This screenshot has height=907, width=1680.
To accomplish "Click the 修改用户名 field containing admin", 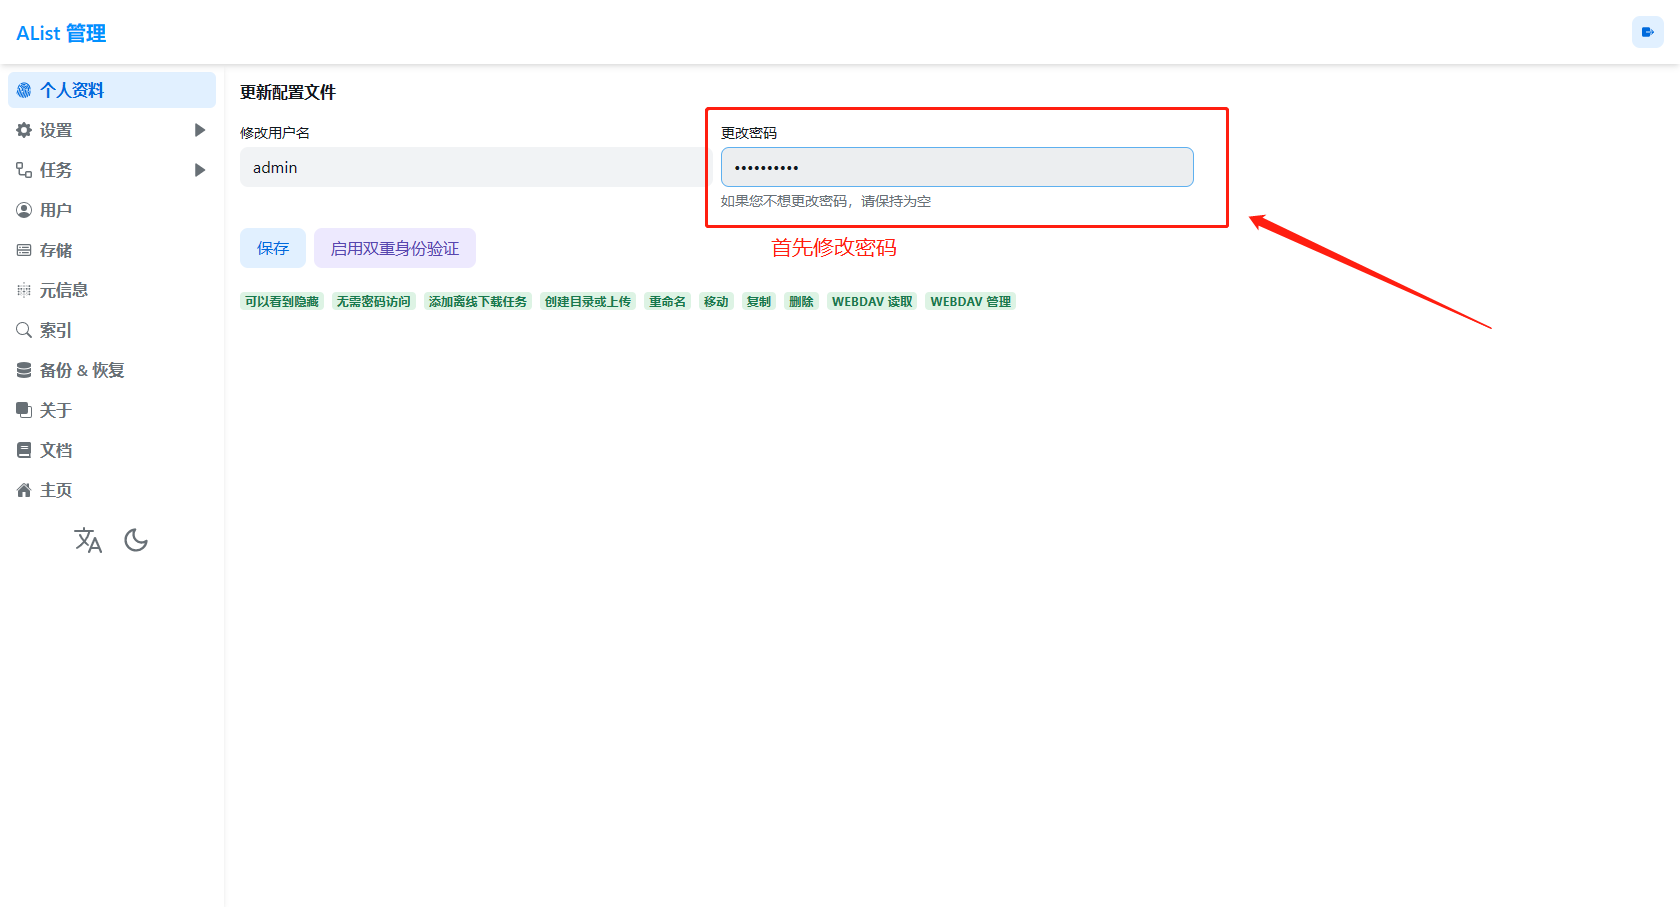I will click(x=472, y=167).
